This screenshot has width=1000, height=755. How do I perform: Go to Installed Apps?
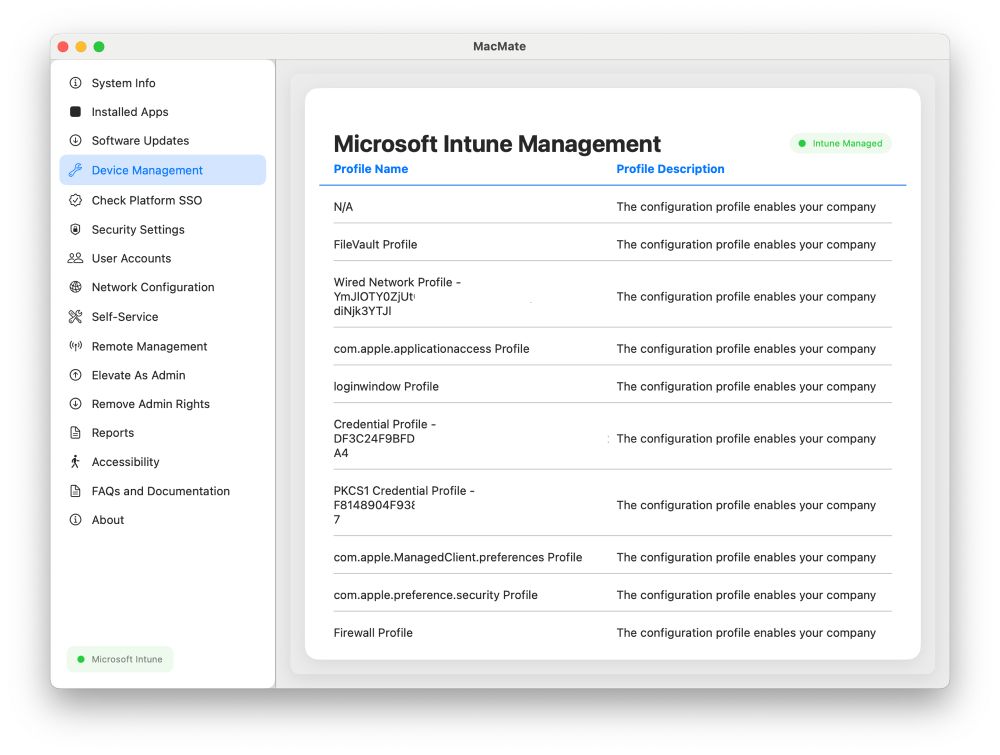pyautogui.click(x=163, y=112)
